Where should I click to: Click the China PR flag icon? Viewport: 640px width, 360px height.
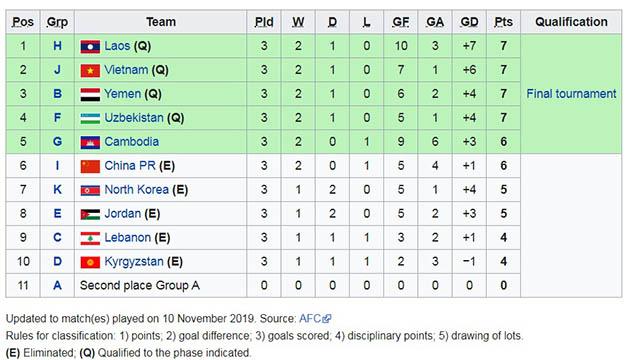[90, 167]
